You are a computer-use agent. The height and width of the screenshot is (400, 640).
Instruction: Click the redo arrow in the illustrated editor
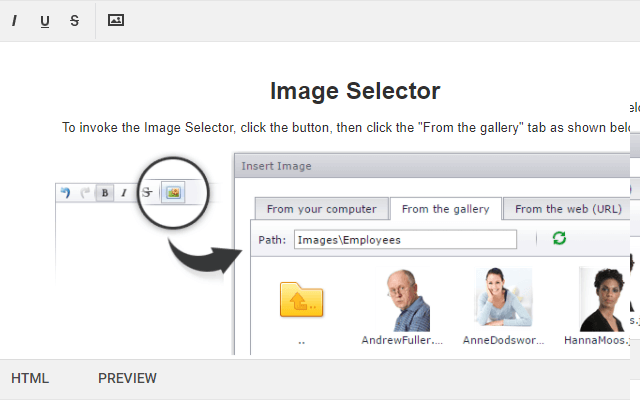coord(85,192)
